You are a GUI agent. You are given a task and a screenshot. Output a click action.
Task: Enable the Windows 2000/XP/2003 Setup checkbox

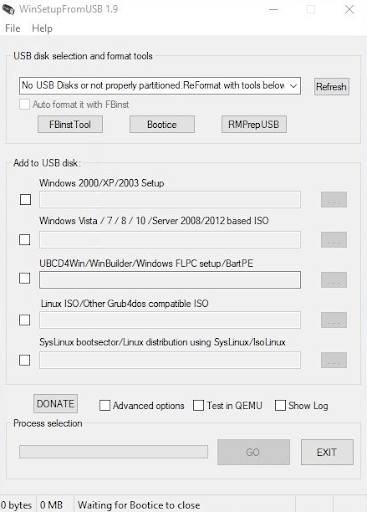tap(25, 200)
